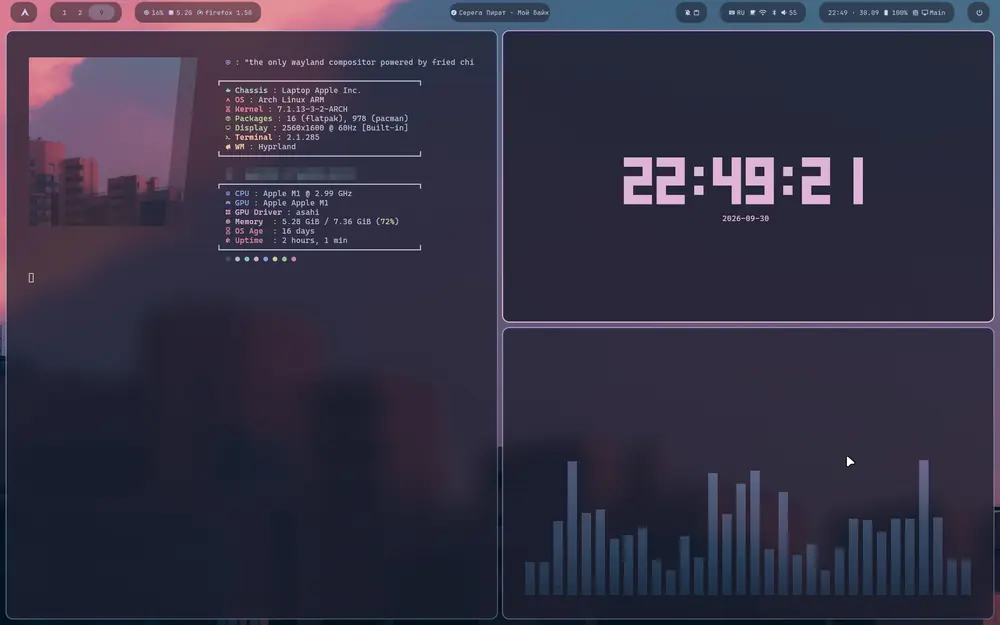Click the CPU : Apple M1 line
Image resolution: width=1000 pixels, height=625 pixels.
(288, 194)
